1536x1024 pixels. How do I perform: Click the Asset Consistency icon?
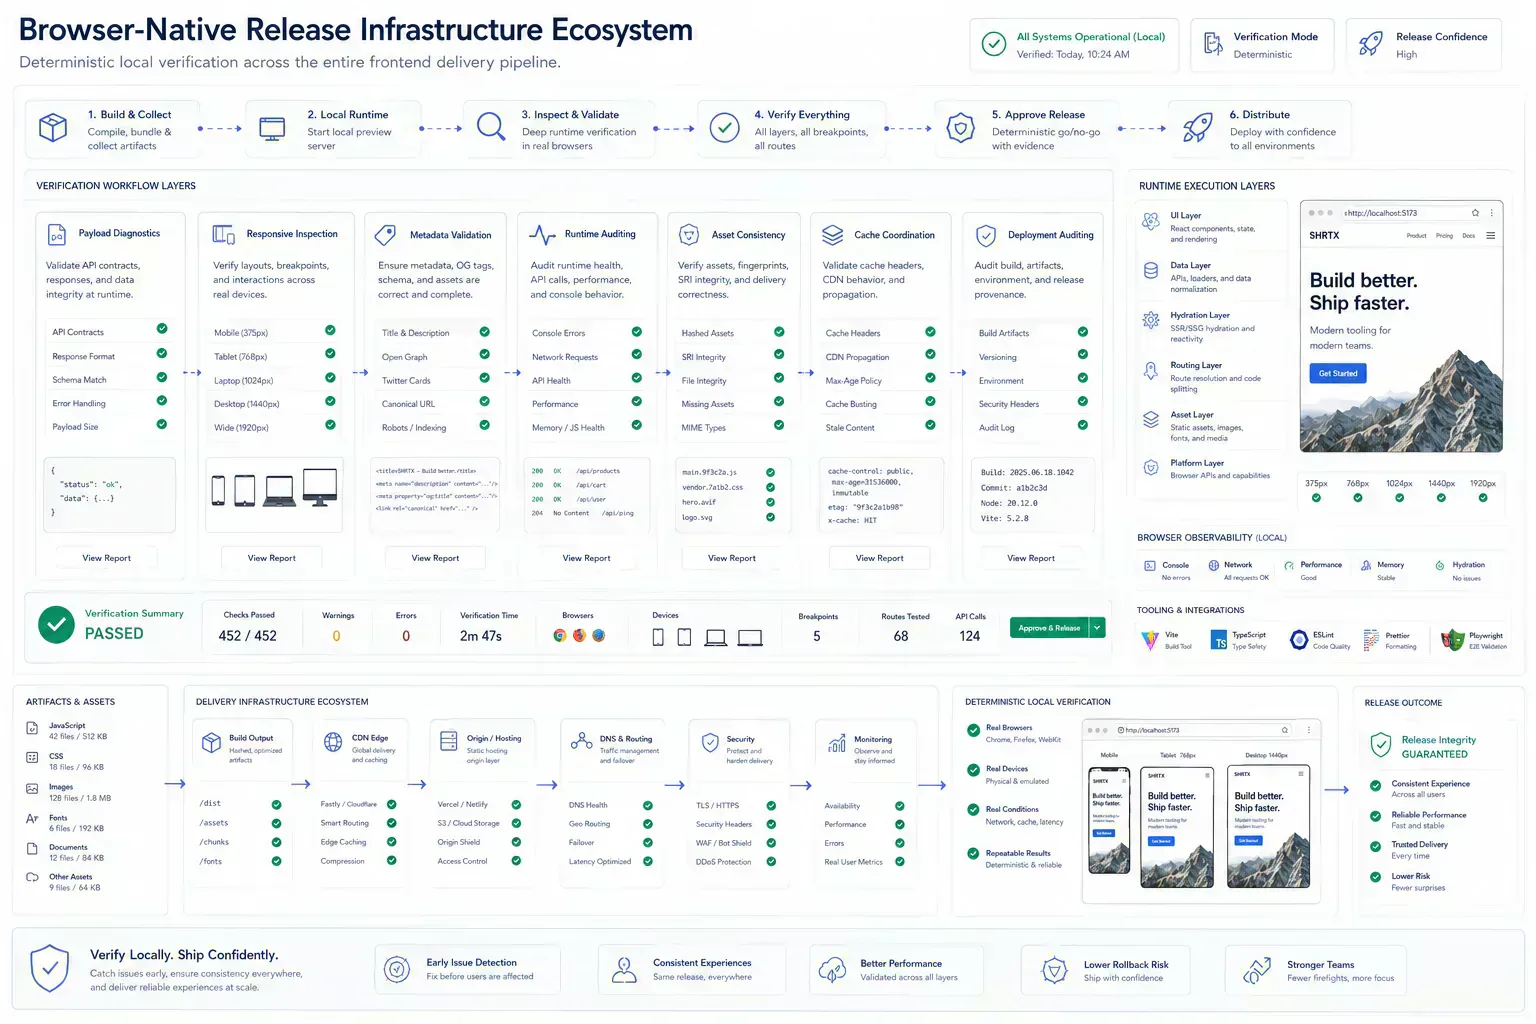pos(688,235)
